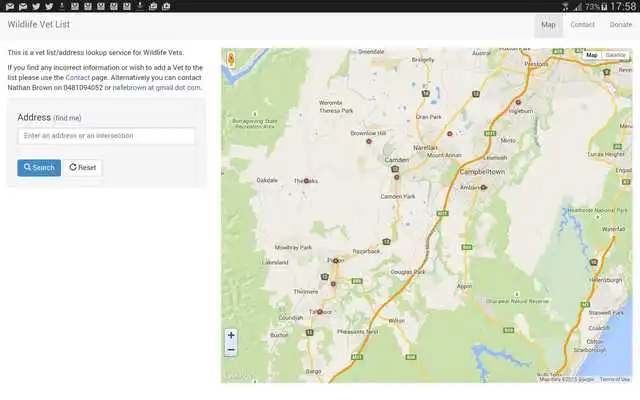Viewport: 640px width, 400px height.
Task: Select vet marker at Tahmoor
Action: pyautogui.click(x=320, y=312)
